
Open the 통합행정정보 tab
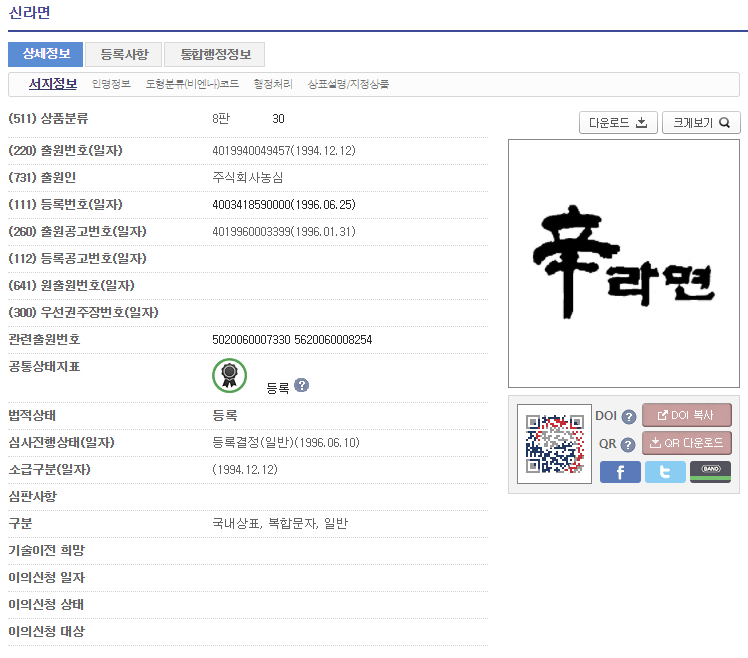(215, 54)
